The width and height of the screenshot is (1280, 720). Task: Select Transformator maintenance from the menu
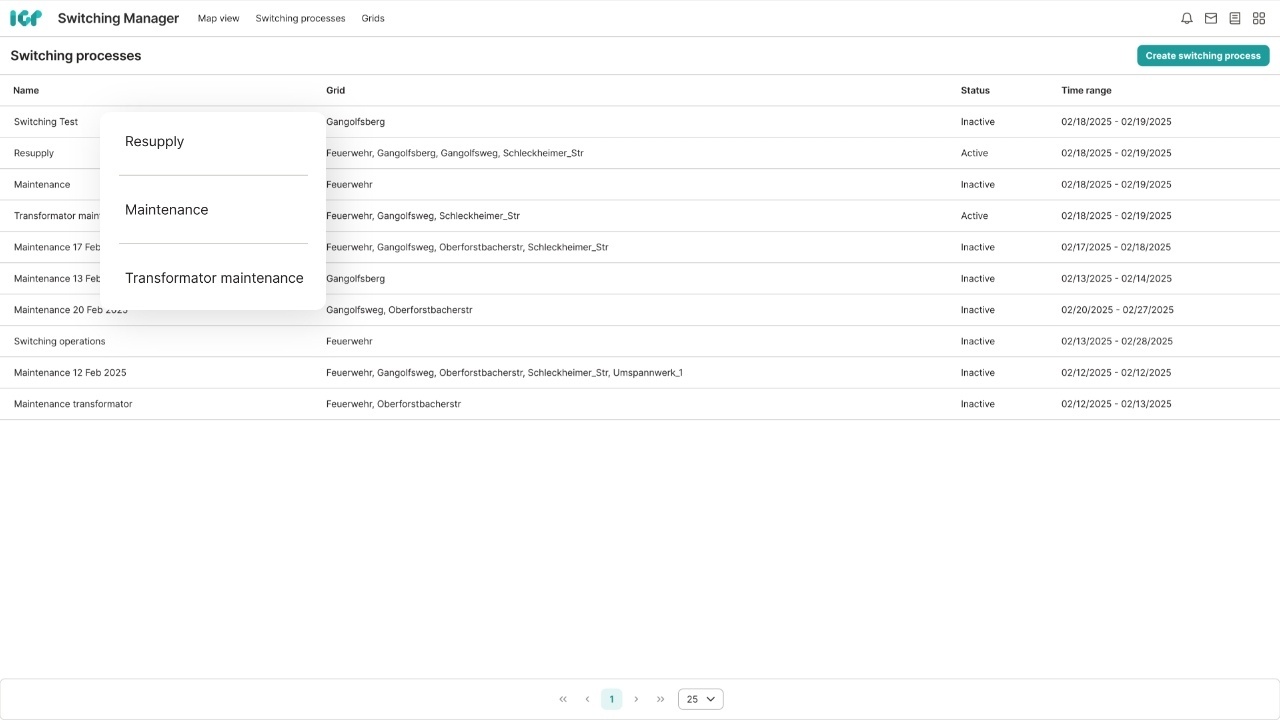point(214,278)
